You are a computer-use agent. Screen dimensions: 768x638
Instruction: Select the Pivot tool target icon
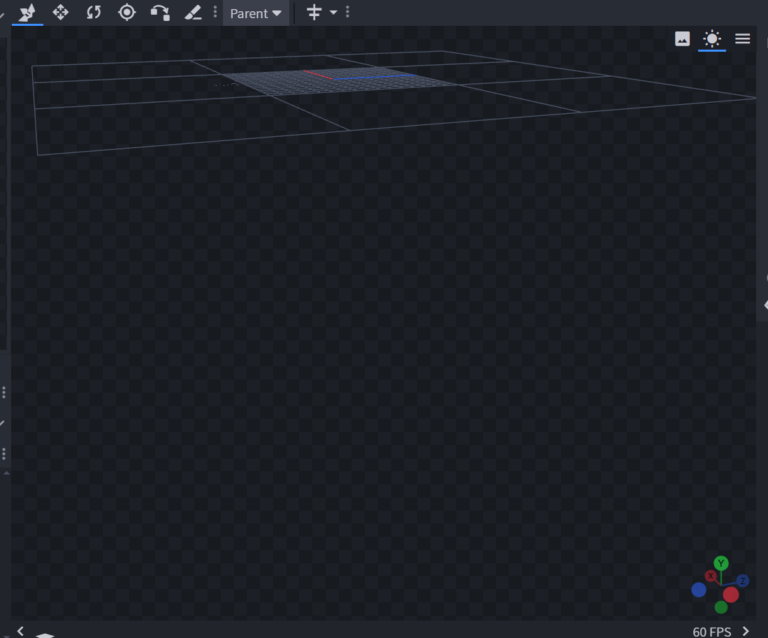click(127, 12)
